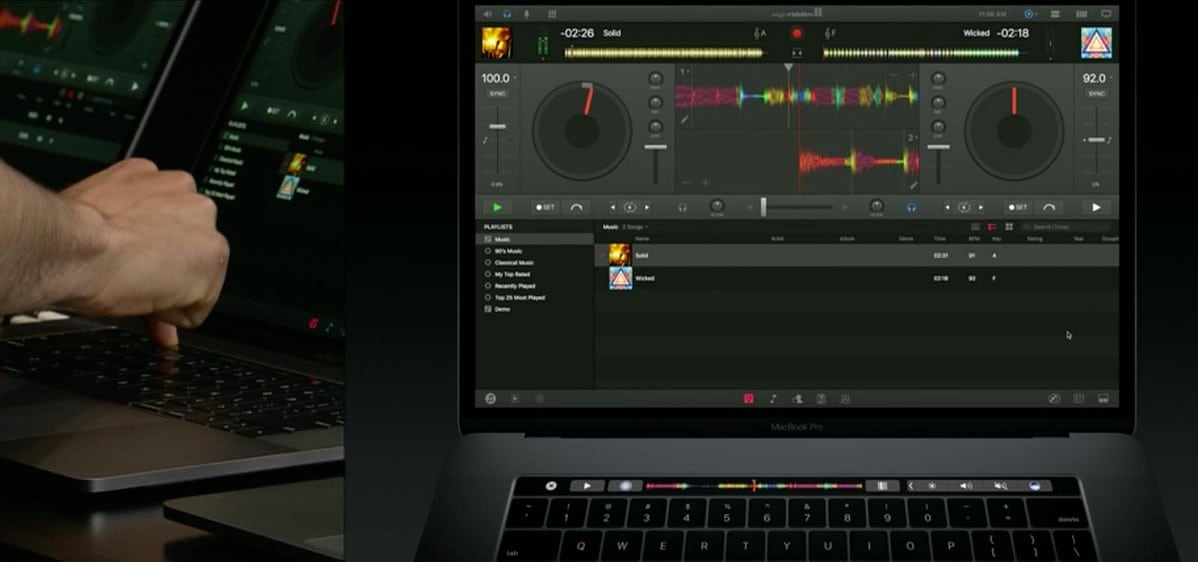Screen dimensions: 1198x562
Task: Click the crossfader handle
Action: (x=763, y=206)
